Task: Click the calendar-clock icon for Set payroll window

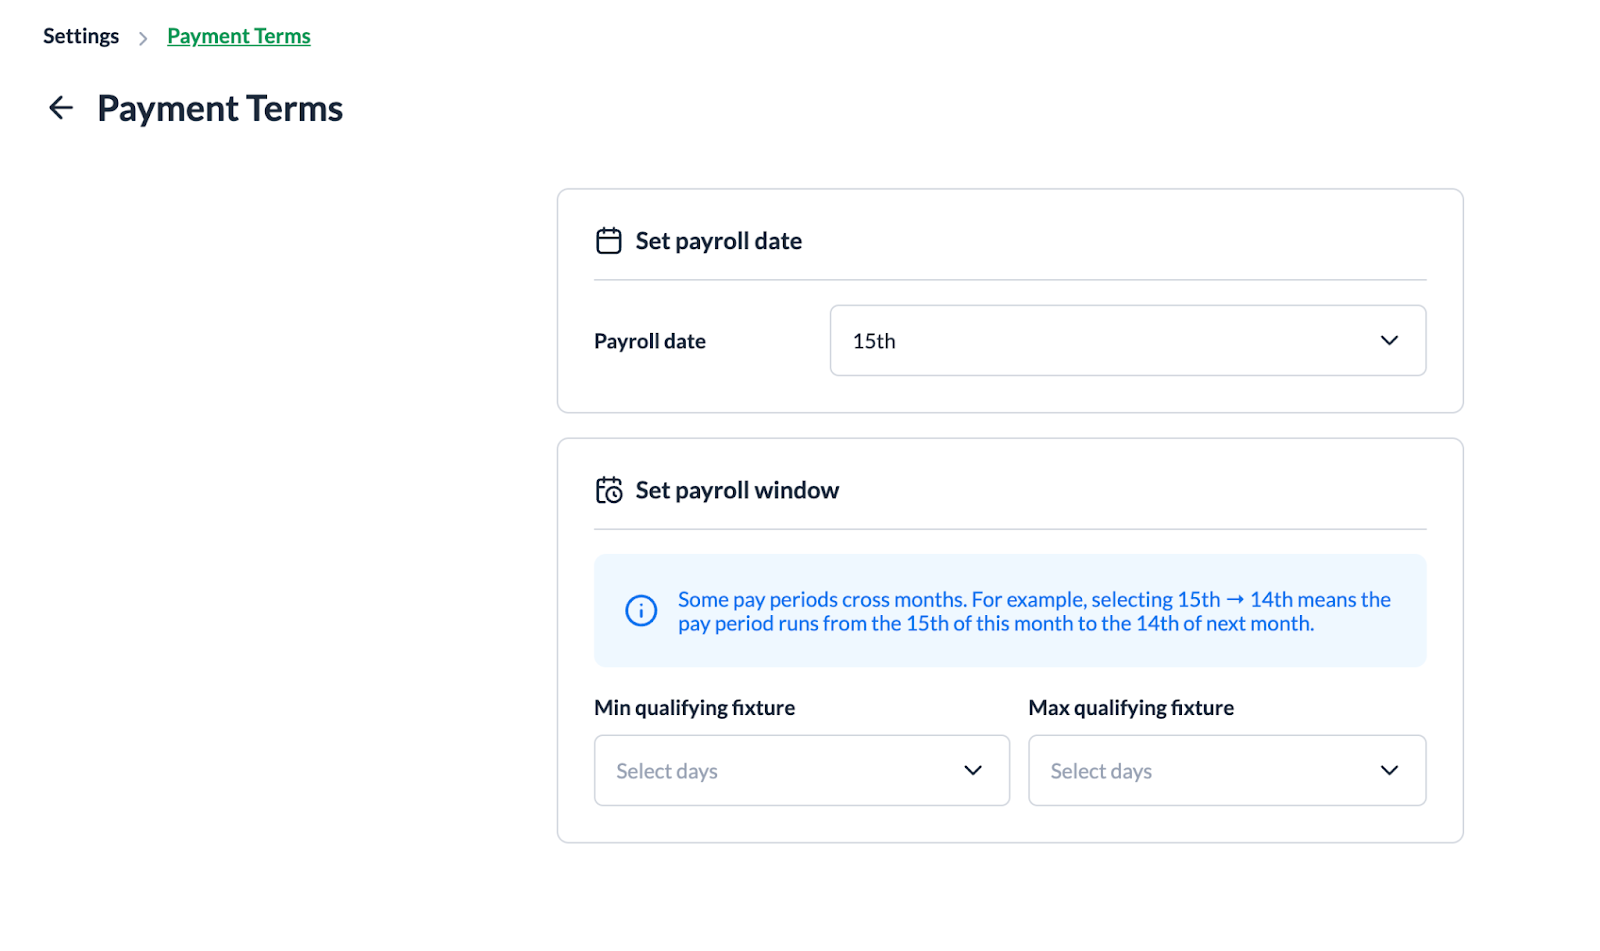Action: (x=608, y=490)
